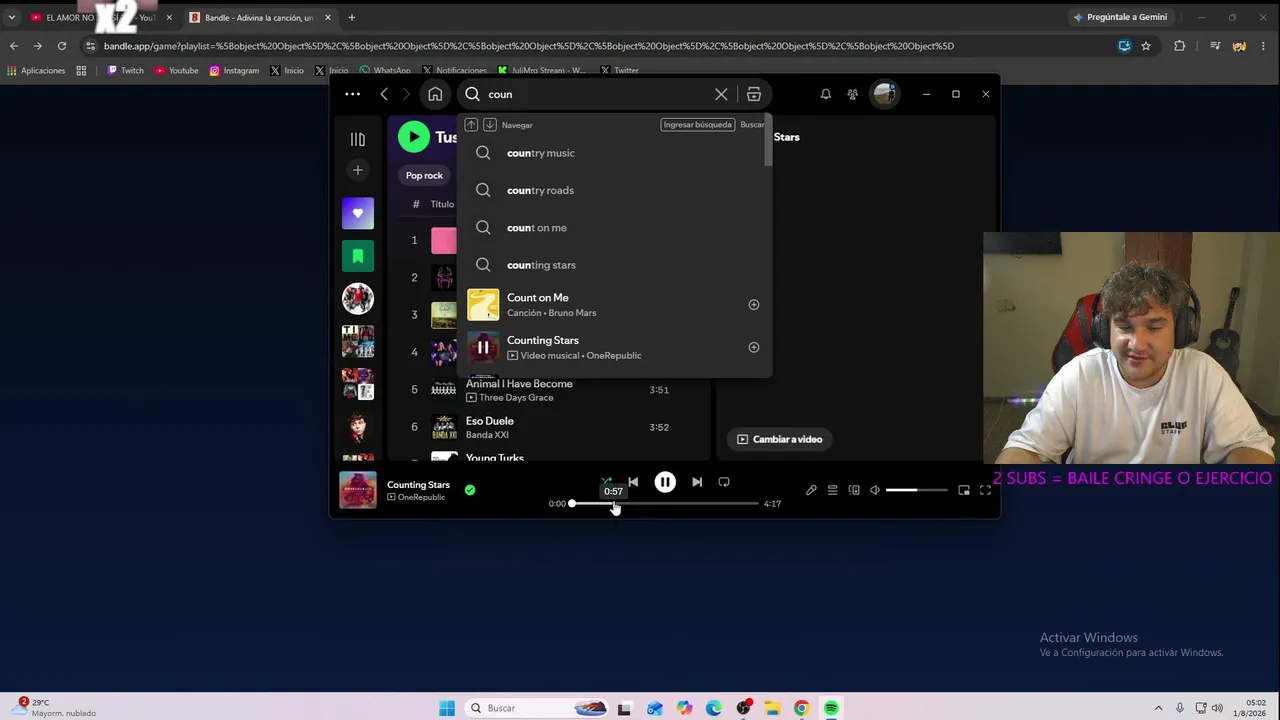Open the Browse icon beside search
This screenshot has height=720, width=1280.
pos(754,94)
